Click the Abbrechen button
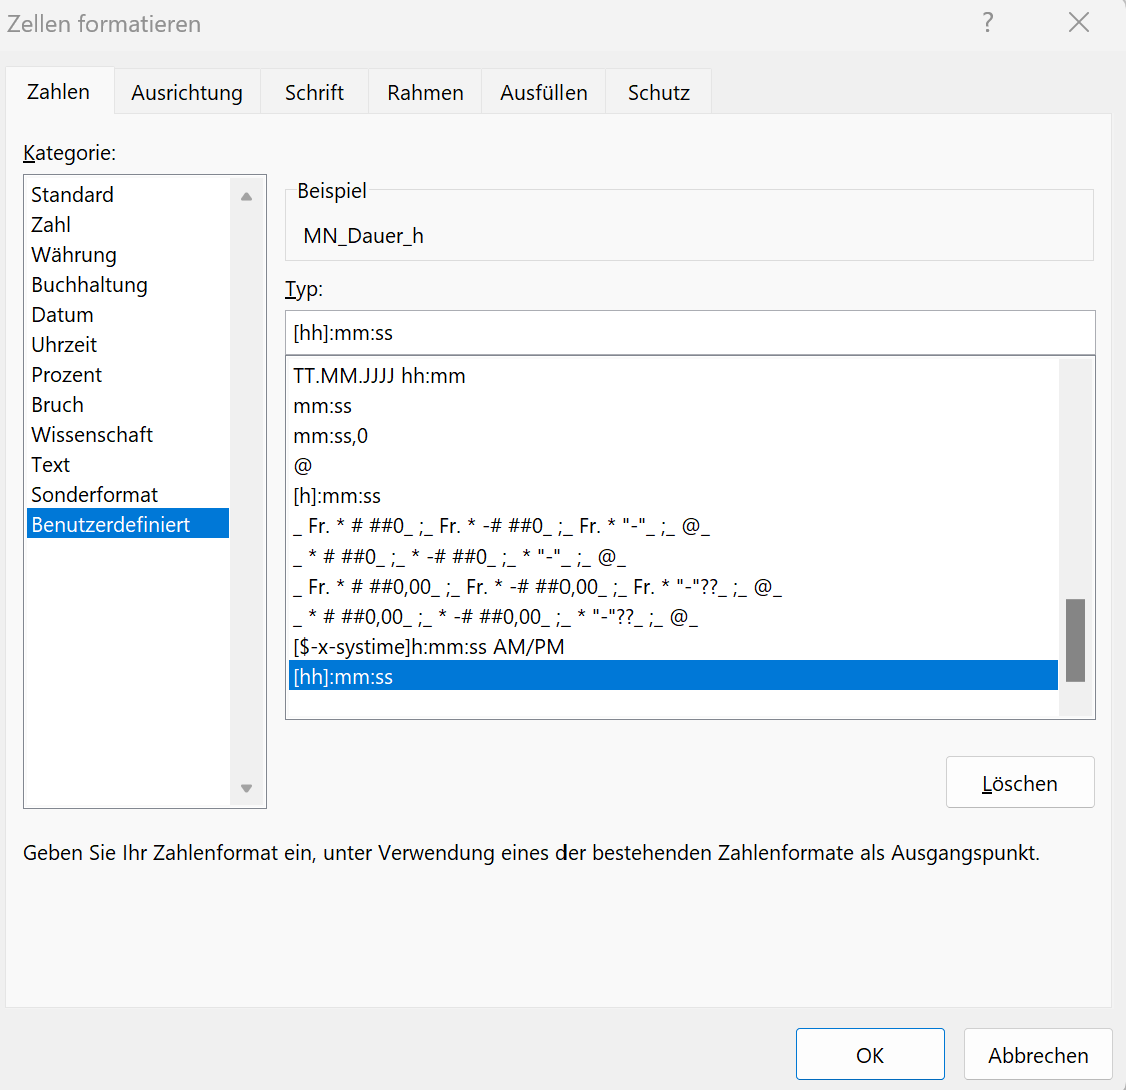This screenshot has width=1126, height=1090. 1038,1054
